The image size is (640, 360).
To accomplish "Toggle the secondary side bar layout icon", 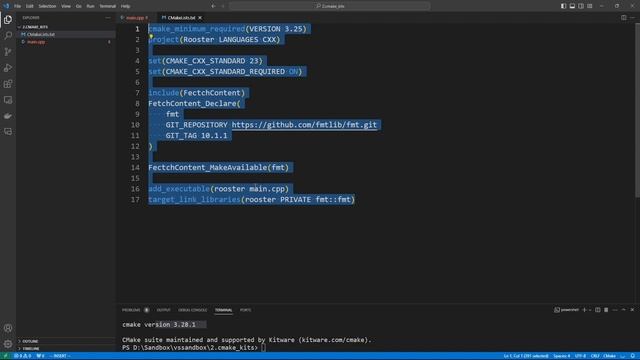I will coord(581,6).
